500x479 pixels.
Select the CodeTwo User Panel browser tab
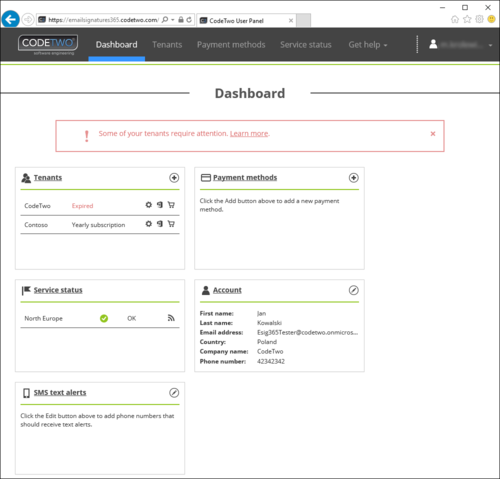(x=246, y=21)
